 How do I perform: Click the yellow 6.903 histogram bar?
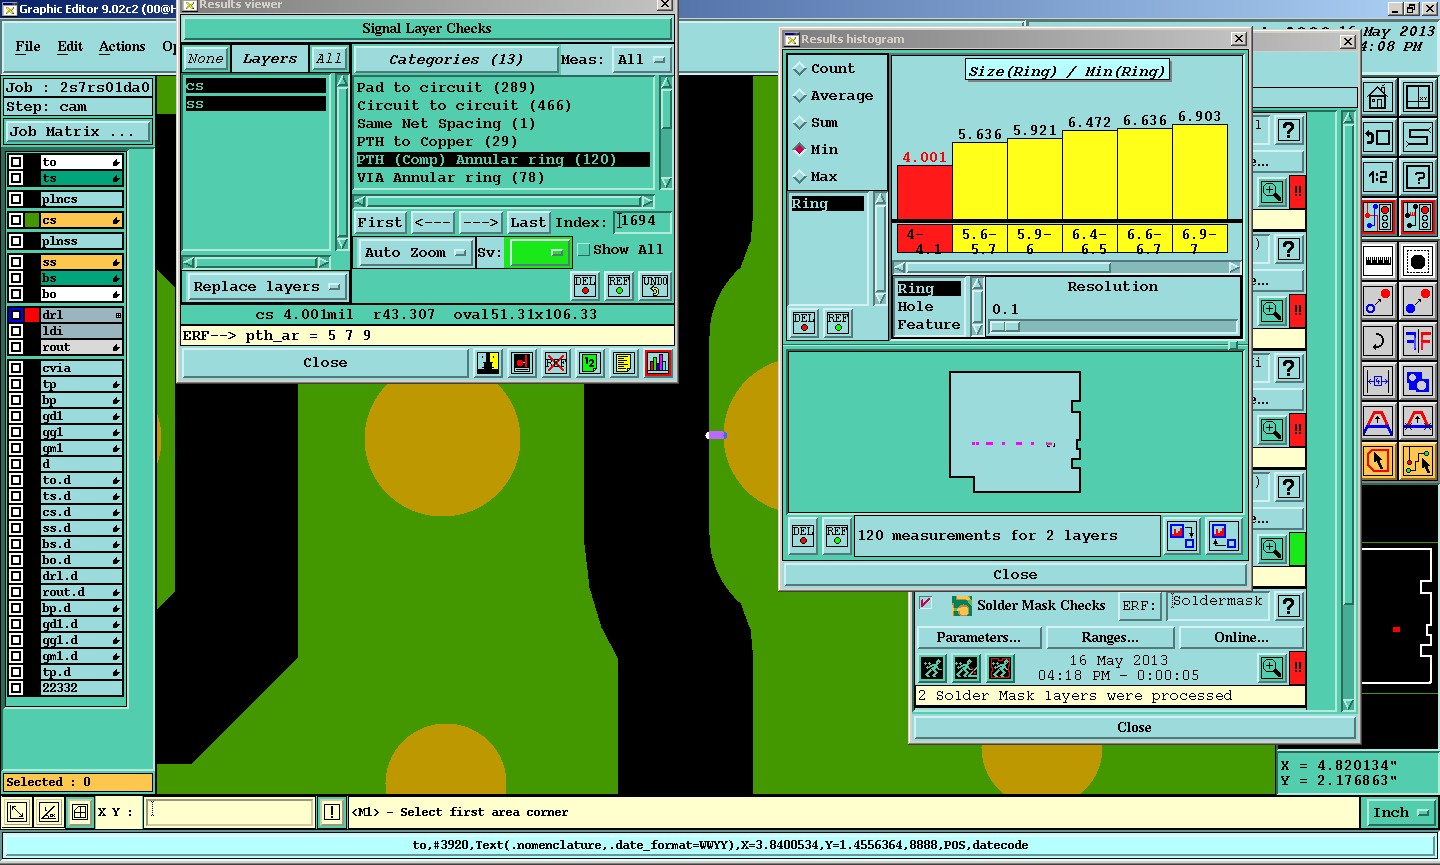click(x=1199, y=172)
